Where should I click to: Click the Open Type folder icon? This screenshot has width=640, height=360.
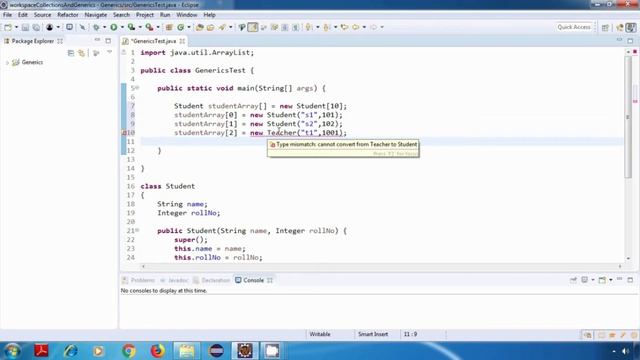tap(200, 27)
